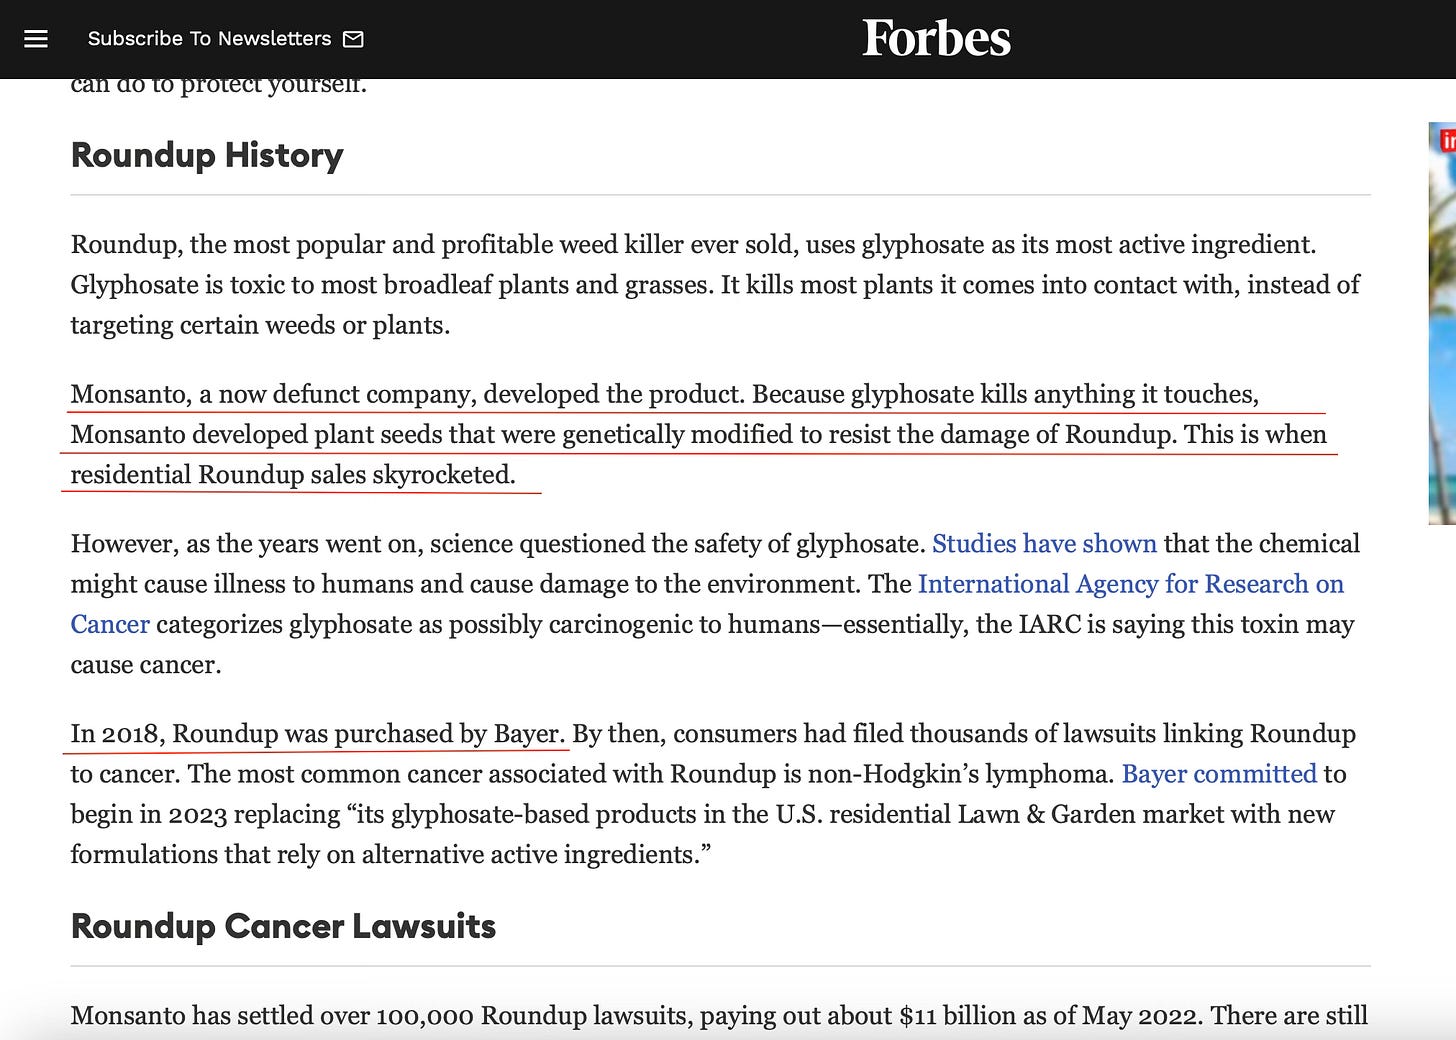Screen dimensions: 1456x1040
Task: Click the text 'targeting certain weeds or plants.'
Action: tap(260, 325)
